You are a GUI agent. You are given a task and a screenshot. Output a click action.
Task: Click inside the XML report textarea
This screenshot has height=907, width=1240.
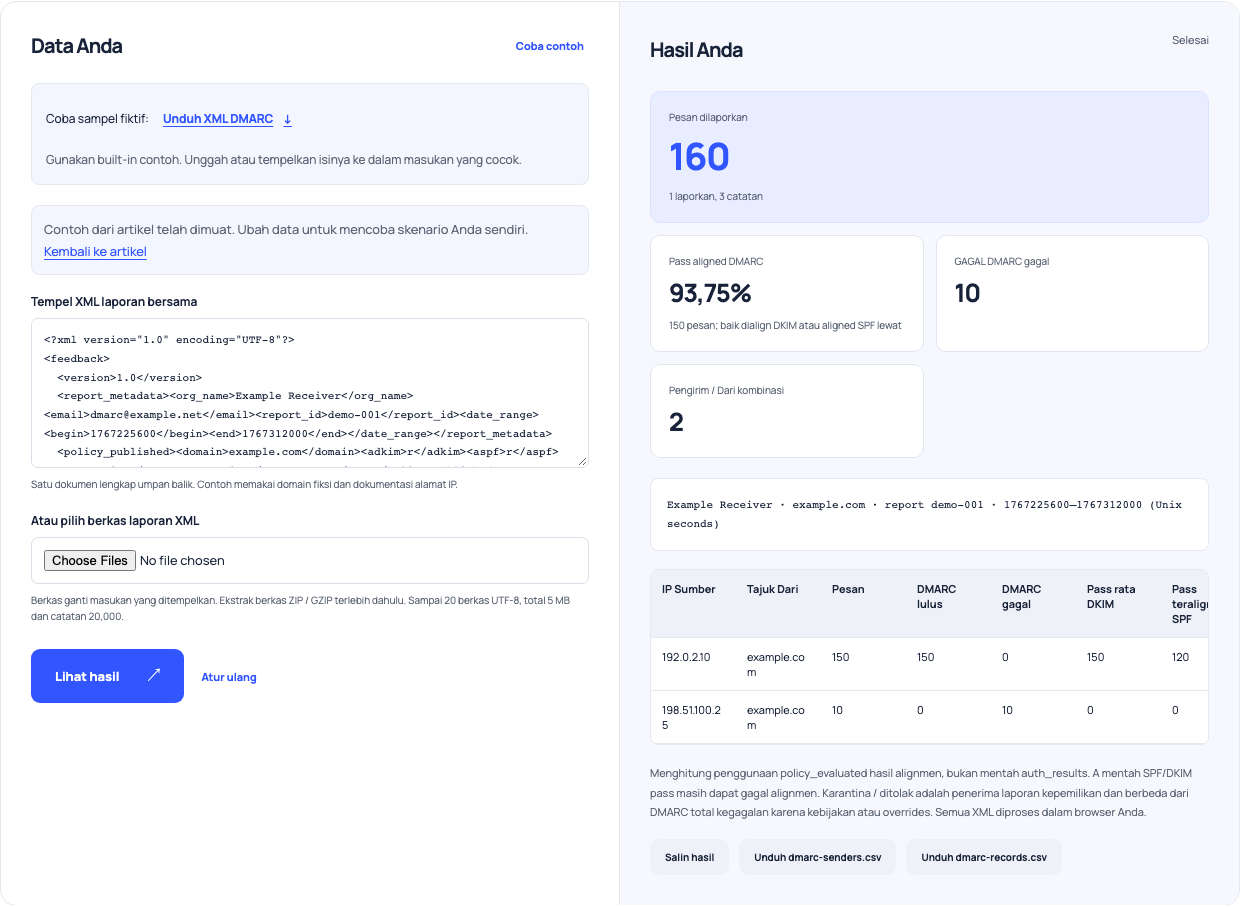click(x=310, y=392)
